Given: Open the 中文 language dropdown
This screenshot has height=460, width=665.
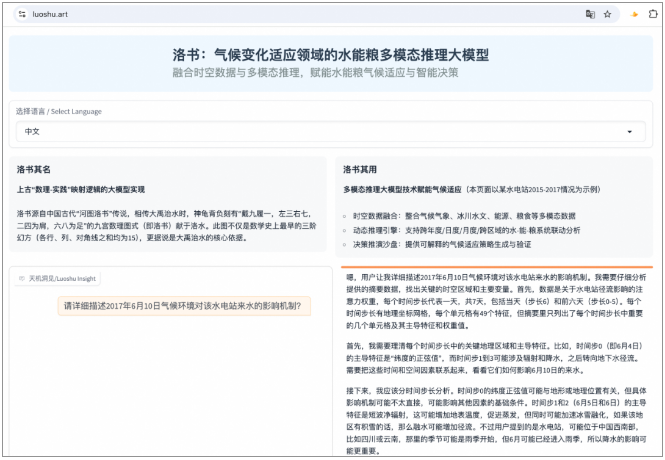Looking at the screenshot, I should click(x=331, y=131).
